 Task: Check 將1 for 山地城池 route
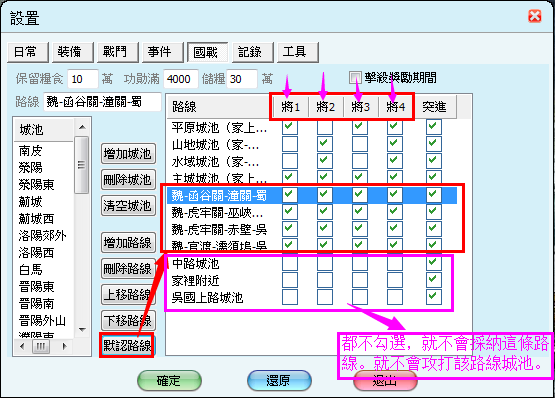tap(290, 144)
